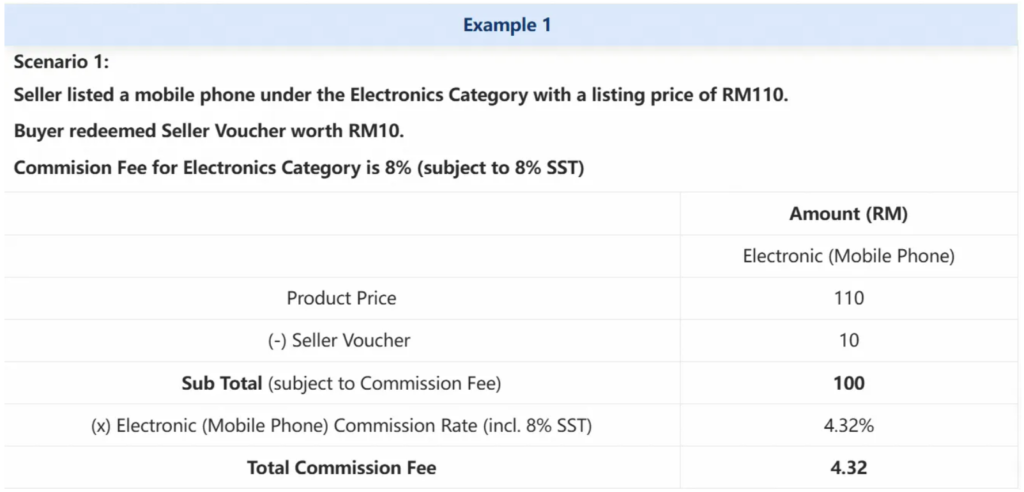Select the Sub Total row label
The image size is (1024, 492).
coord(341,383)
